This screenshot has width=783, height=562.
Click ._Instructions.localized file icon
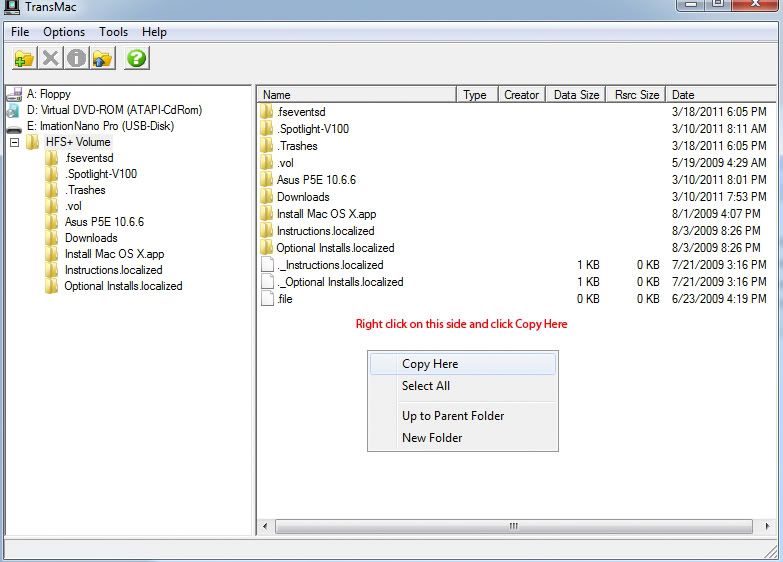pyautogui.click(x=268, y=264)
